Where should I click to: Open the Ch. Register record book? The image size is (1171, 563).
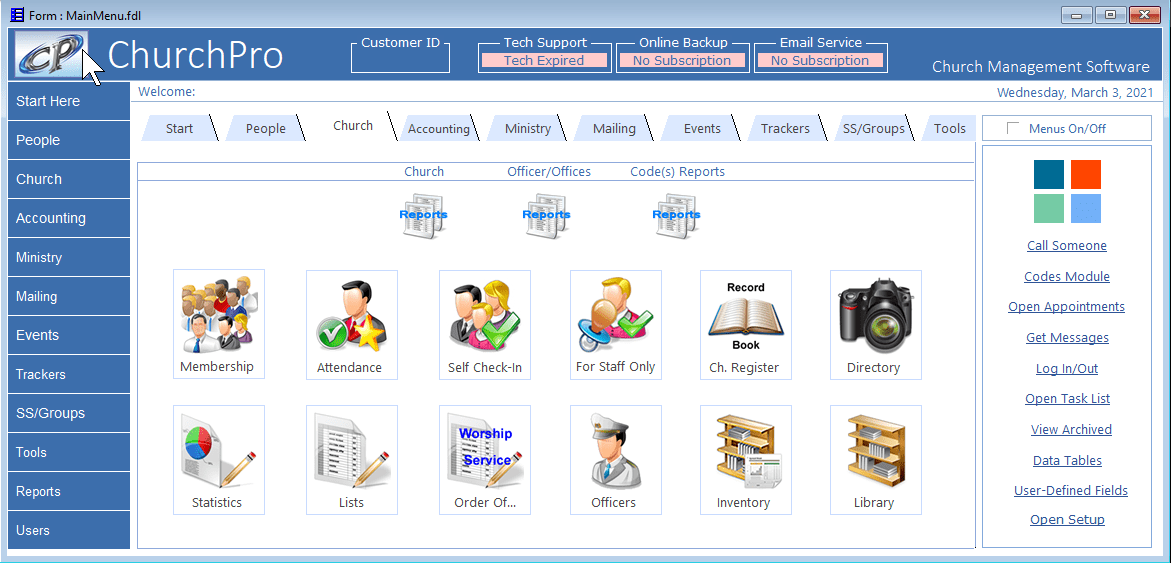coord(745,324)
